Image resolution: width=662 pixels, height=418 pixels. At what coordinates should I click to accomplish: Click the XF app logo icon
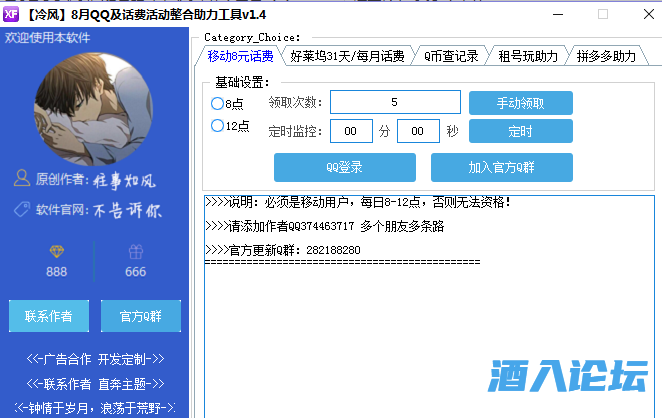12,14
